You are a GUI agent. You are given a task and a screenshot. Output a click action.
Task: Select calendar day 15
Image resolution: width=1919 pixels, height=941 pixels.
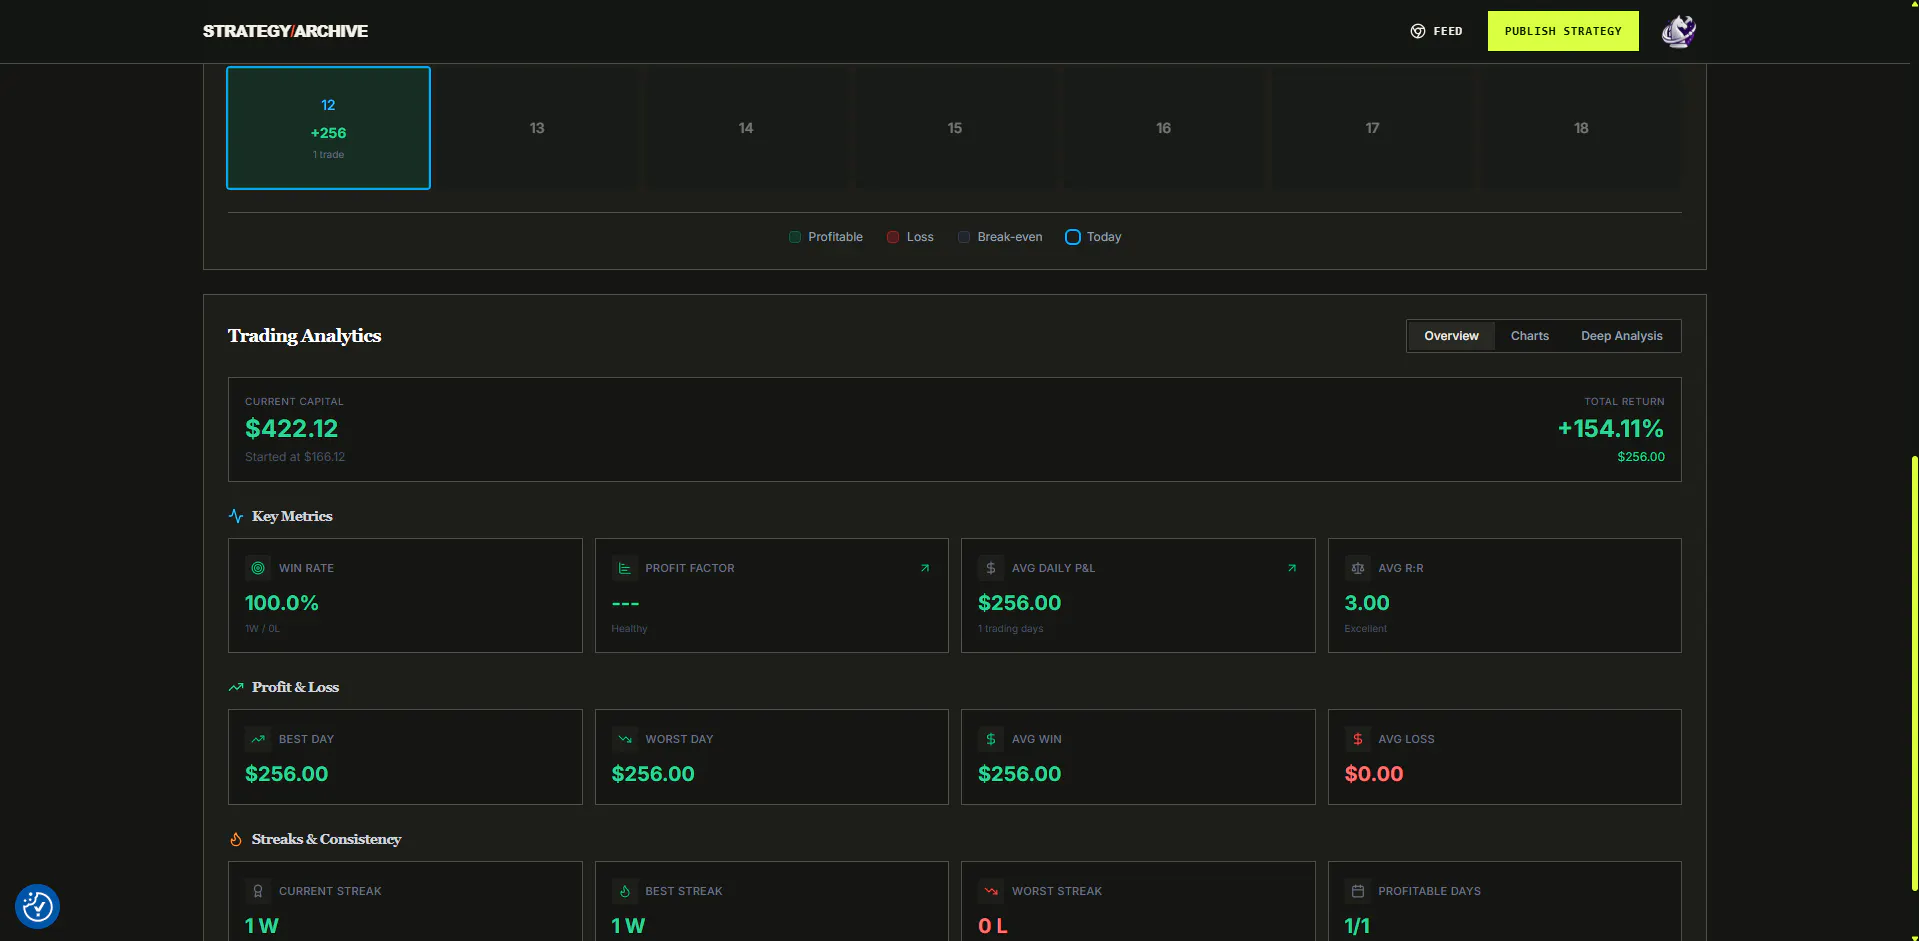point(955,128)
